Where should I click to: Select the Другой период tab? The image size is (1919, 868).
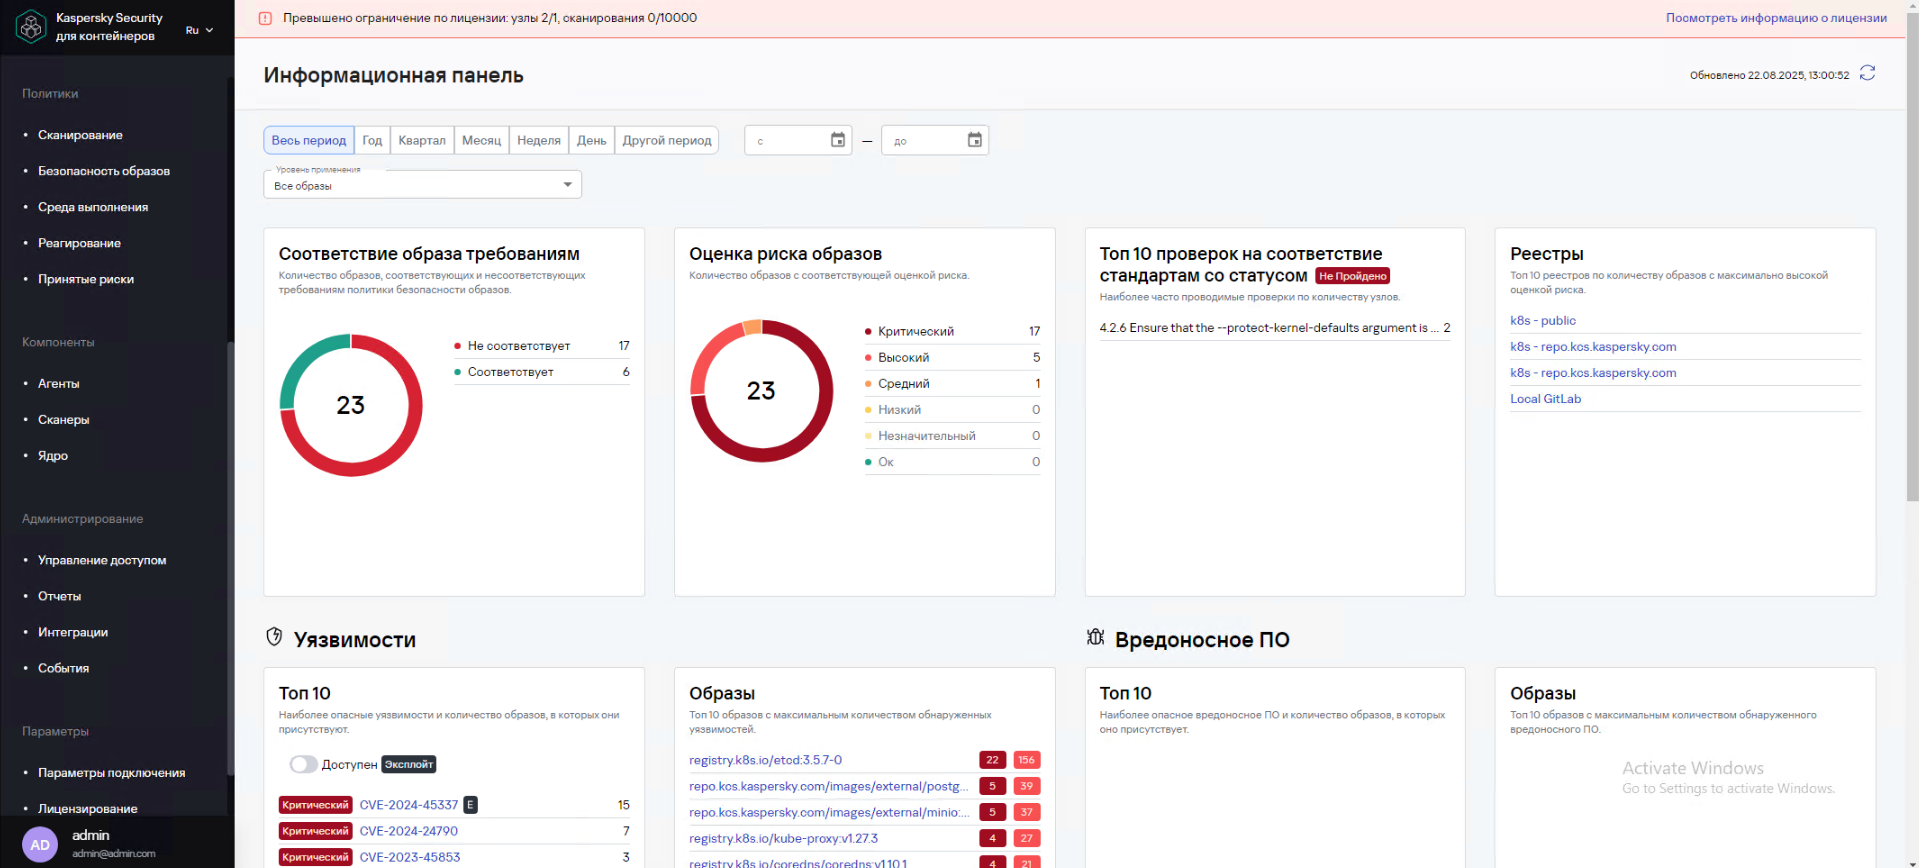tap(667, 140)
